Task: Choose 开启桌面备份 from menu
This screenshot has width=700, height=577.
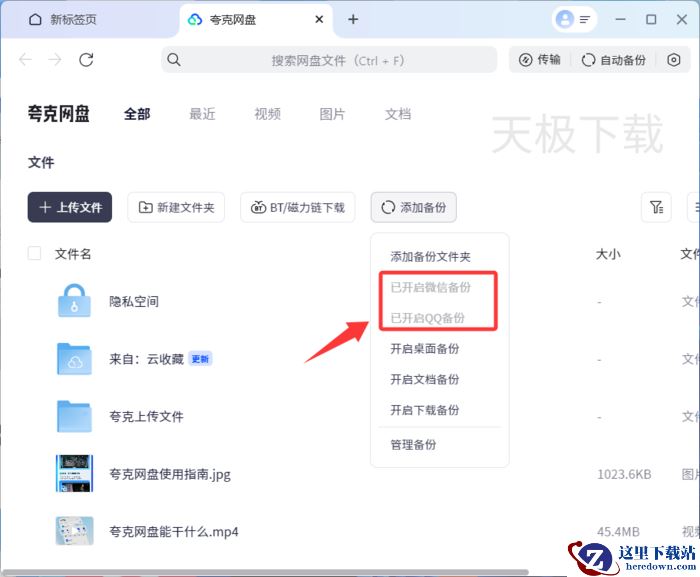Action: point(425,349)
